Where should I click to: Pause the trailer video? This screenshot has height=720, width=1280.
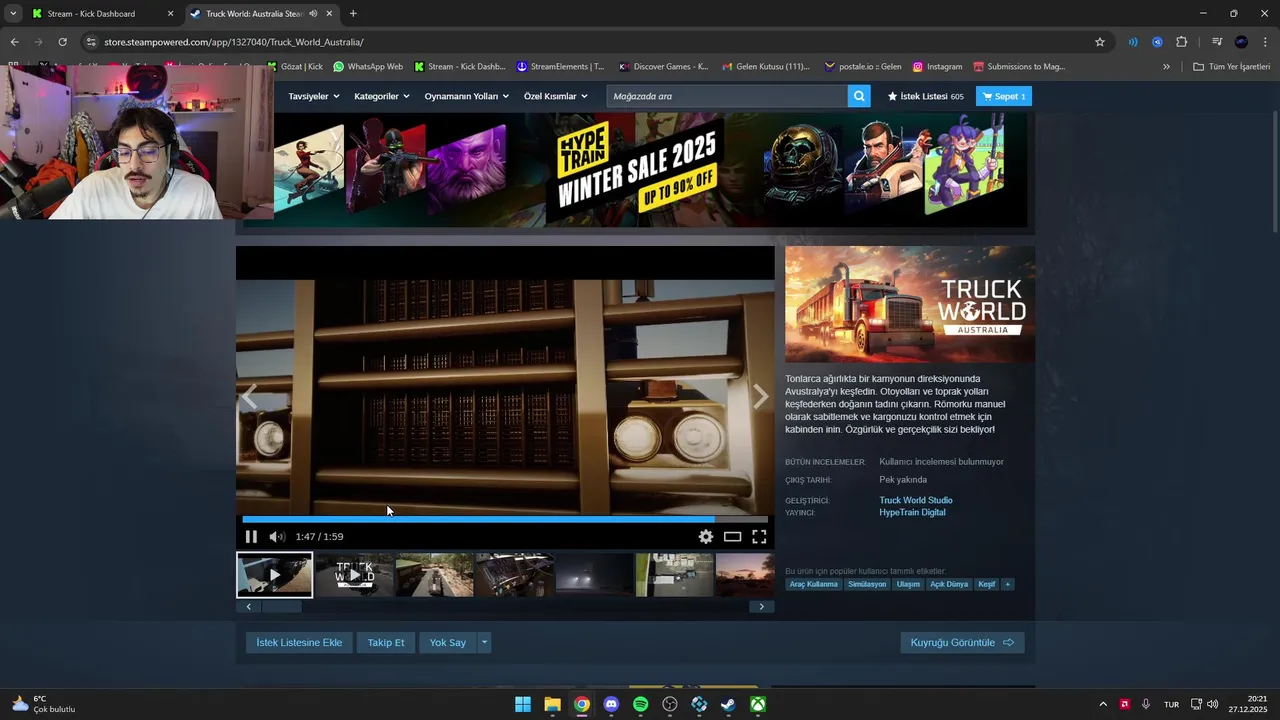click(x=251, y=537)
